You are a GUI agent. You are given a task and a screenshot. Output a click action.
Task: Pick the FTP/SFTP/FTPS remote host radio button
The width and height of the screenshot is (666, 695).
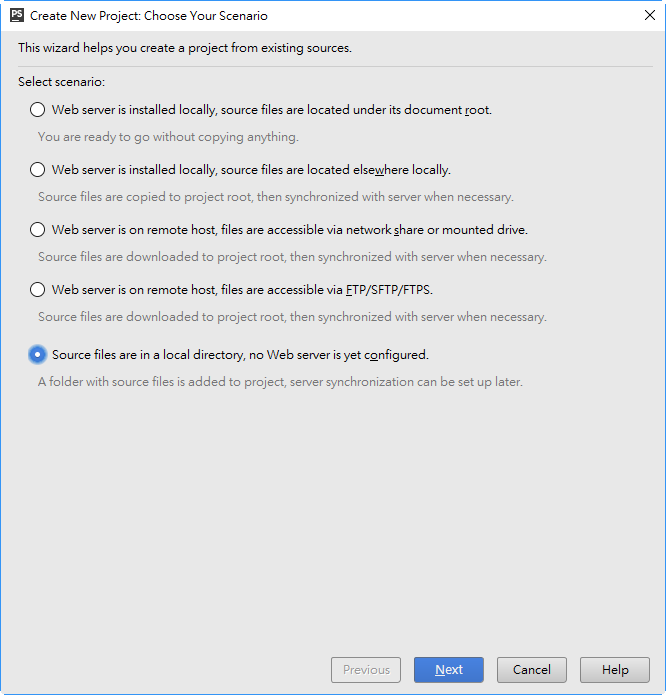[x=37, y=289]
